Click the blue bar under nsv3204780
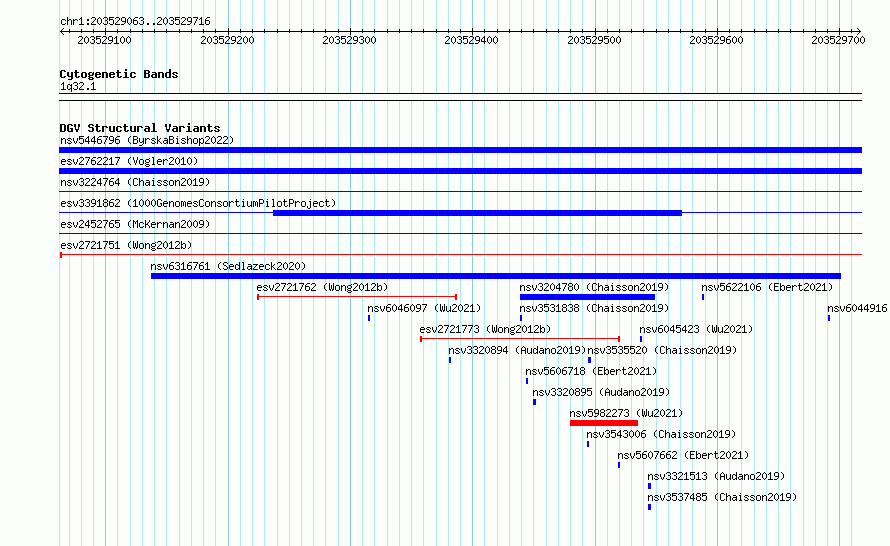Screen dimensions: 890x546 (x=587, y=297)
